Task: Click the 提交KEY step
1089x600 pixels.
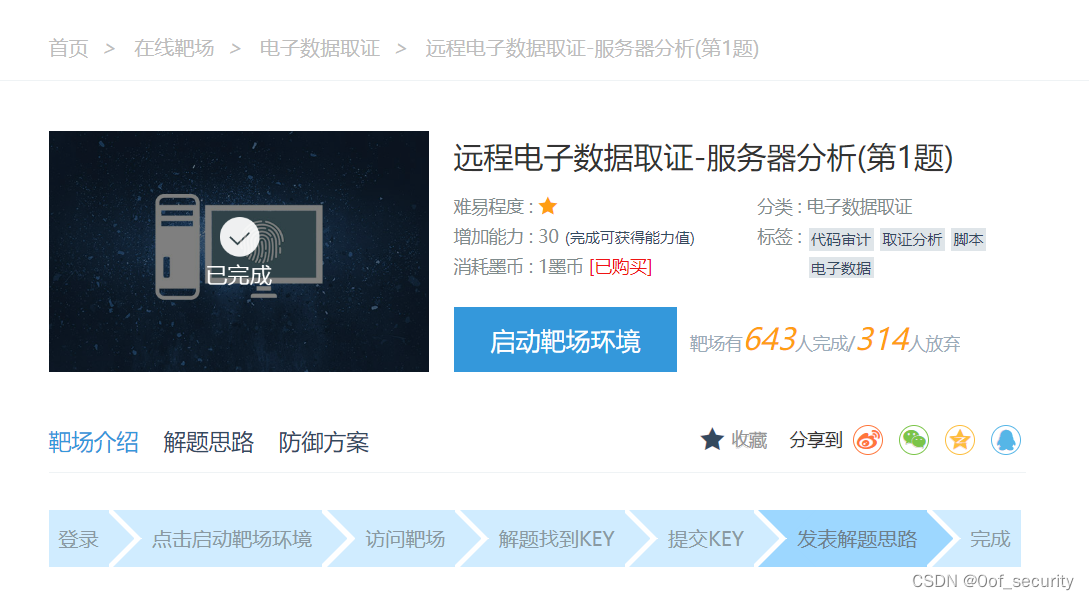Action: click(706, 539)
